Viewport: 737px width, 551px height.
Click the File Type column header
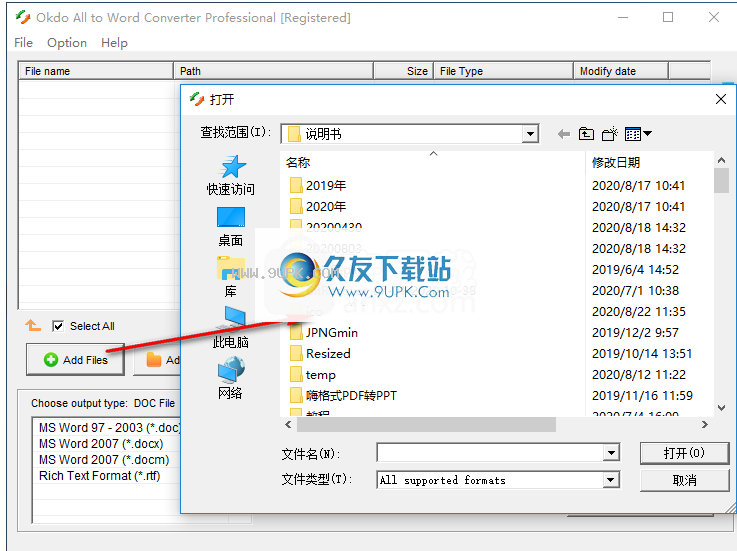click(503, 71)
